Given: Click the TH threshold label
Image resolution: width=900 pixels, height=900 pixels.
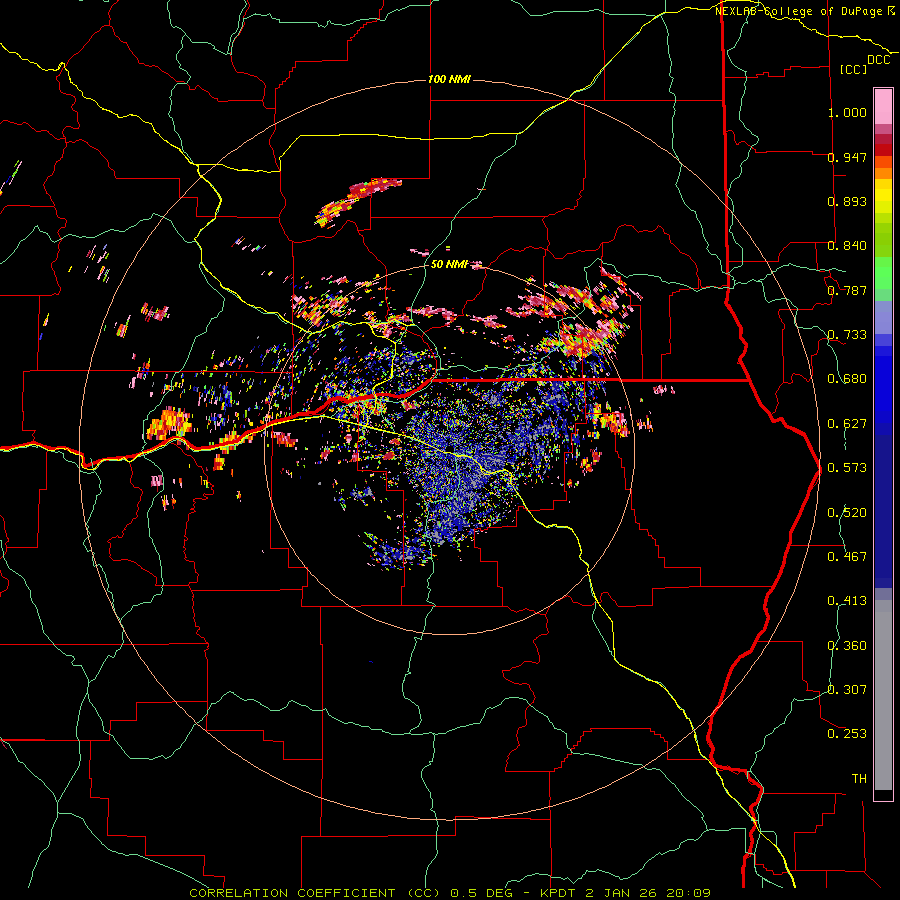Looking at the screenshot, I should (859, 779).
